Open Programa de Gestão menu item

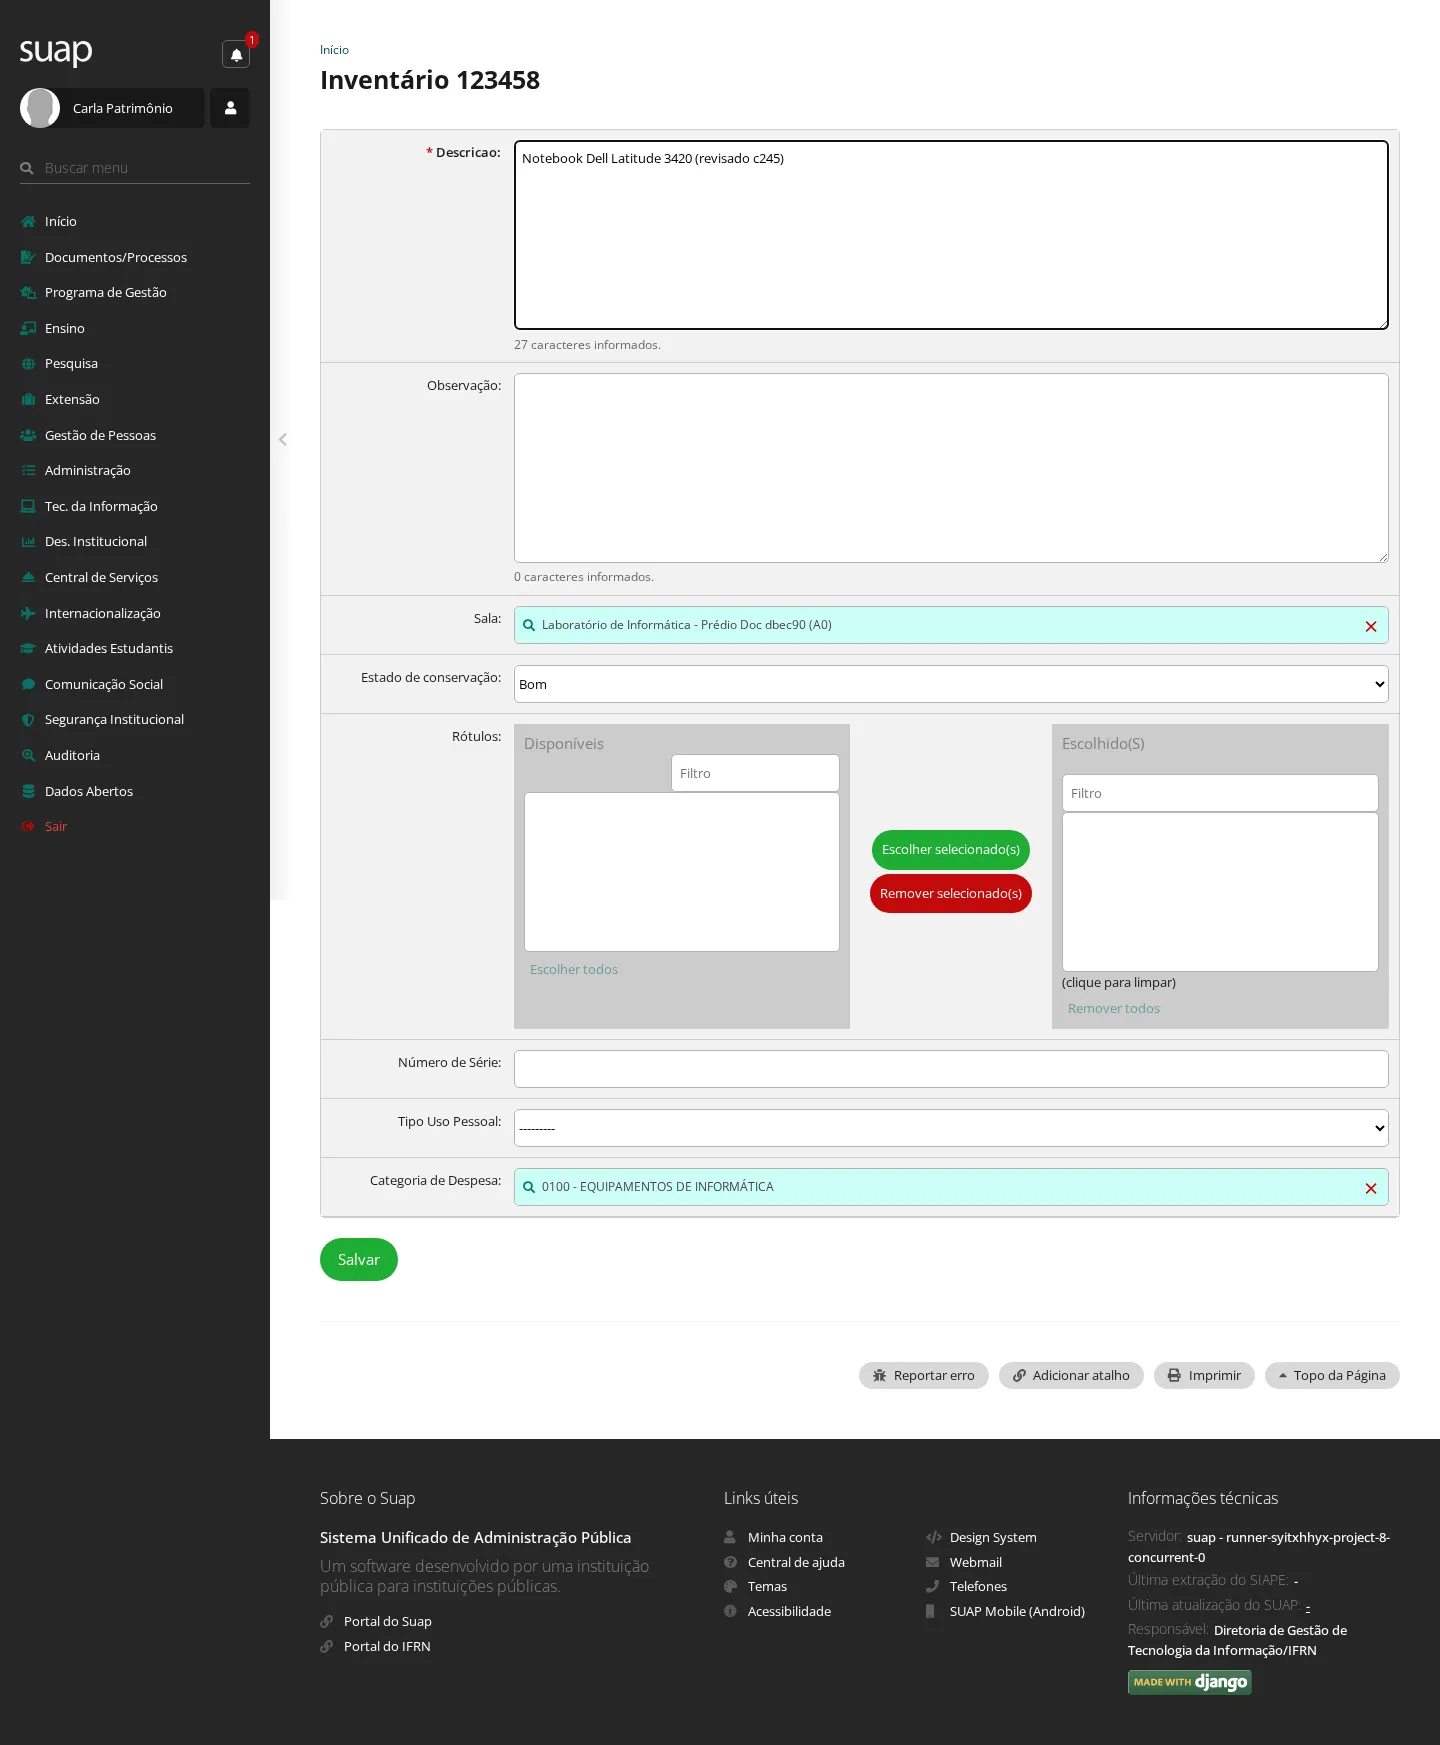[x=106, y=292]
